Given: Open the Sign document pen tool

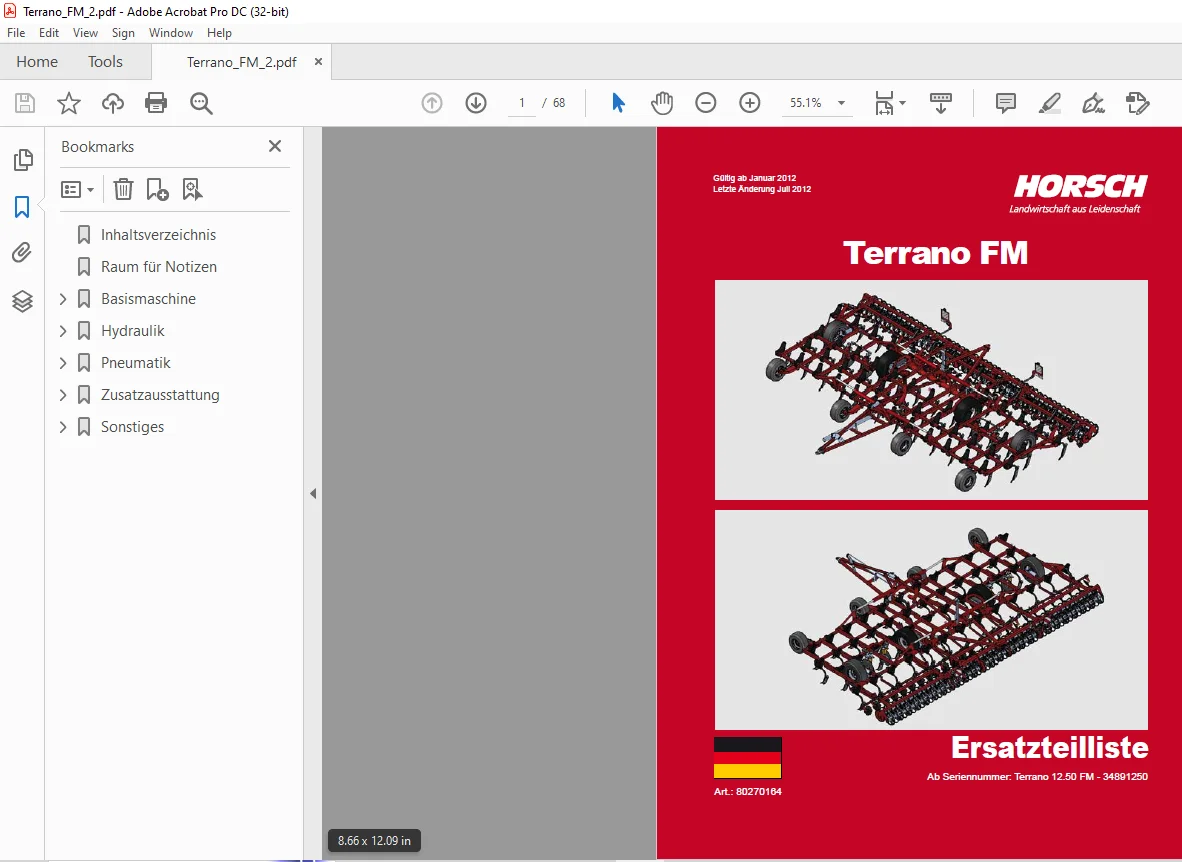Looking at the screenshot, I should 1093,103.
